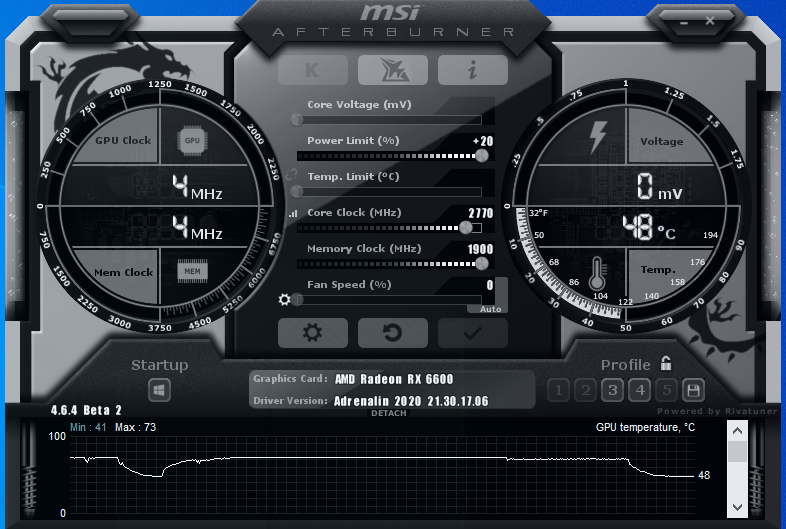
Task: Click the graphics card name AMD Radeon RX 6600
Action: 394,379
